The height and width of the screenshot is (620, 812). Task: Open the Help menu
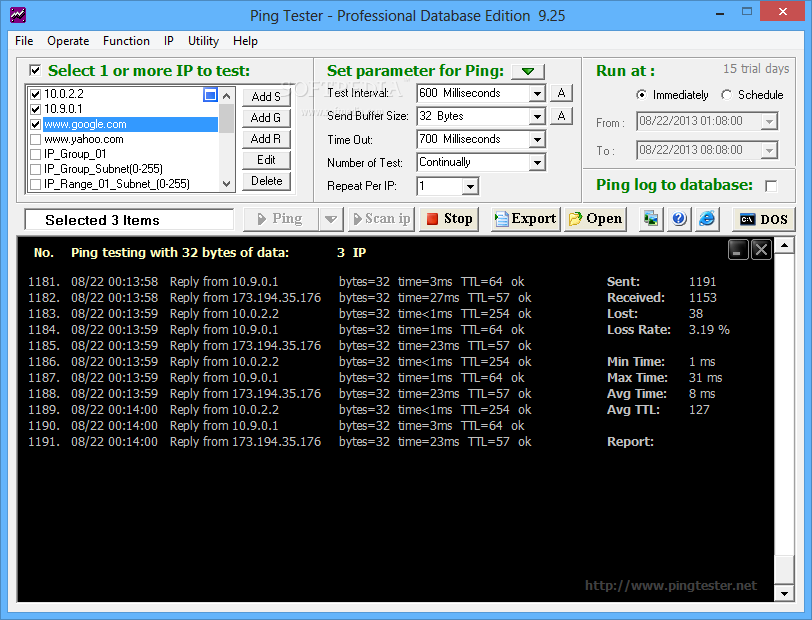coord(245,41)
